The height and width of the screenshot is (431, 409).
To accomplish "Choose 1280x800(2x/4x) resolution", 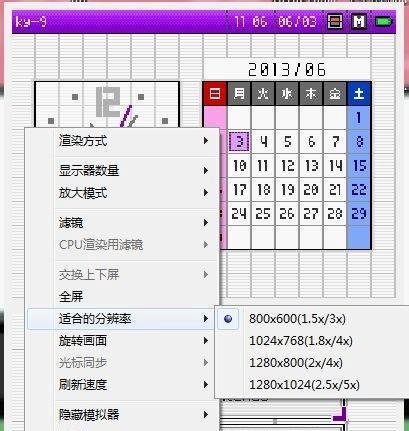I will tap(296, 363).
